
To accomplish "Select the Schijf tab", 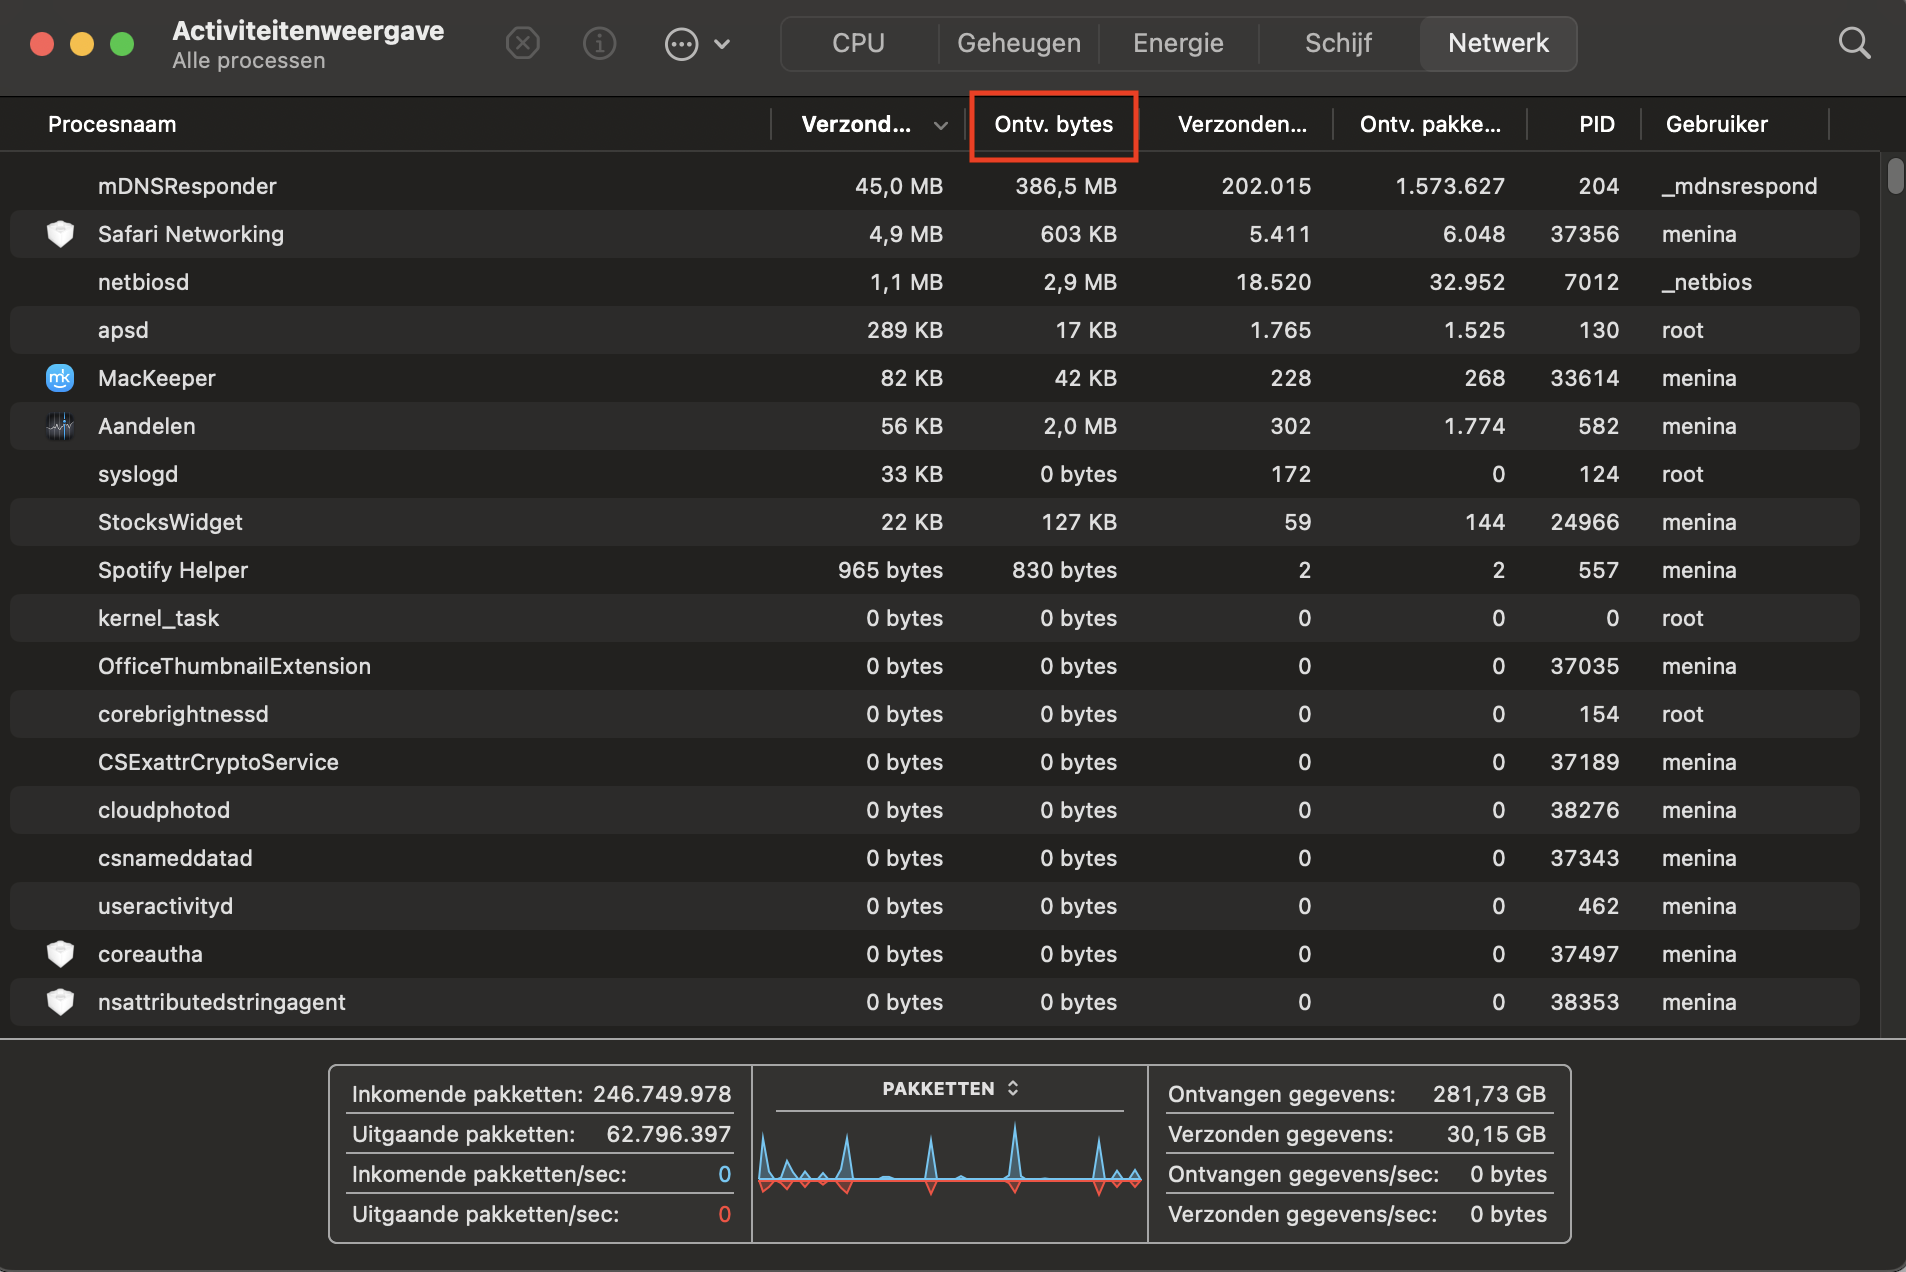I will click(1338, 44).
